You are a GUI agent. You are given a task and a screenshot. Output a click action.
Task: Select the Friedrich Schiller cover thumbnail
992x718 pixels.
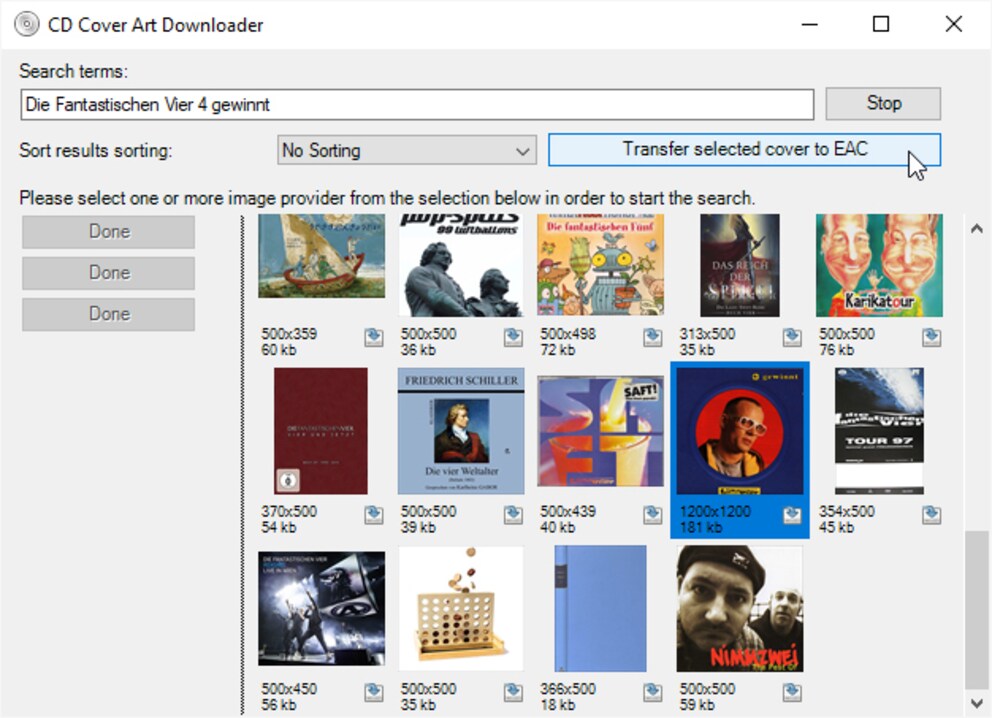point(461,431)
